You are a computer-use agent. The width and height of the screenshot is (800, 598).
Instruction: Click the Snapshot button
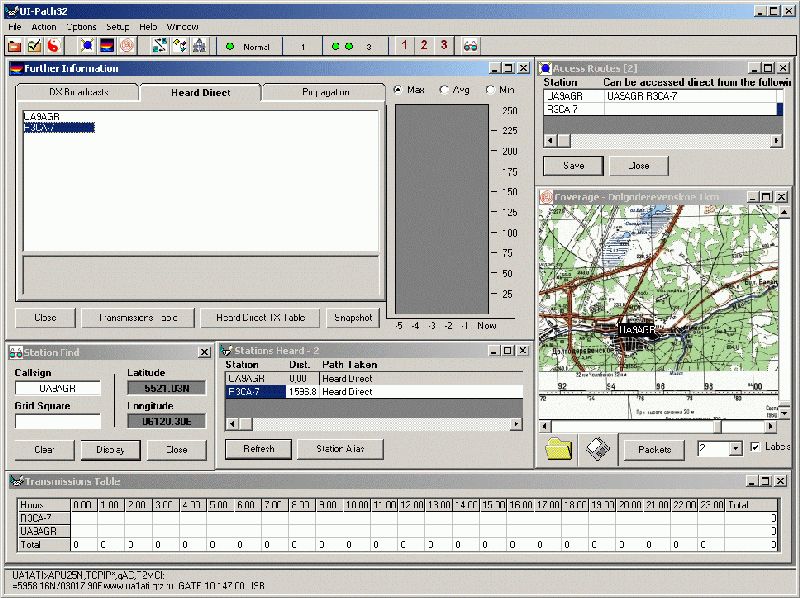[353, 318]
